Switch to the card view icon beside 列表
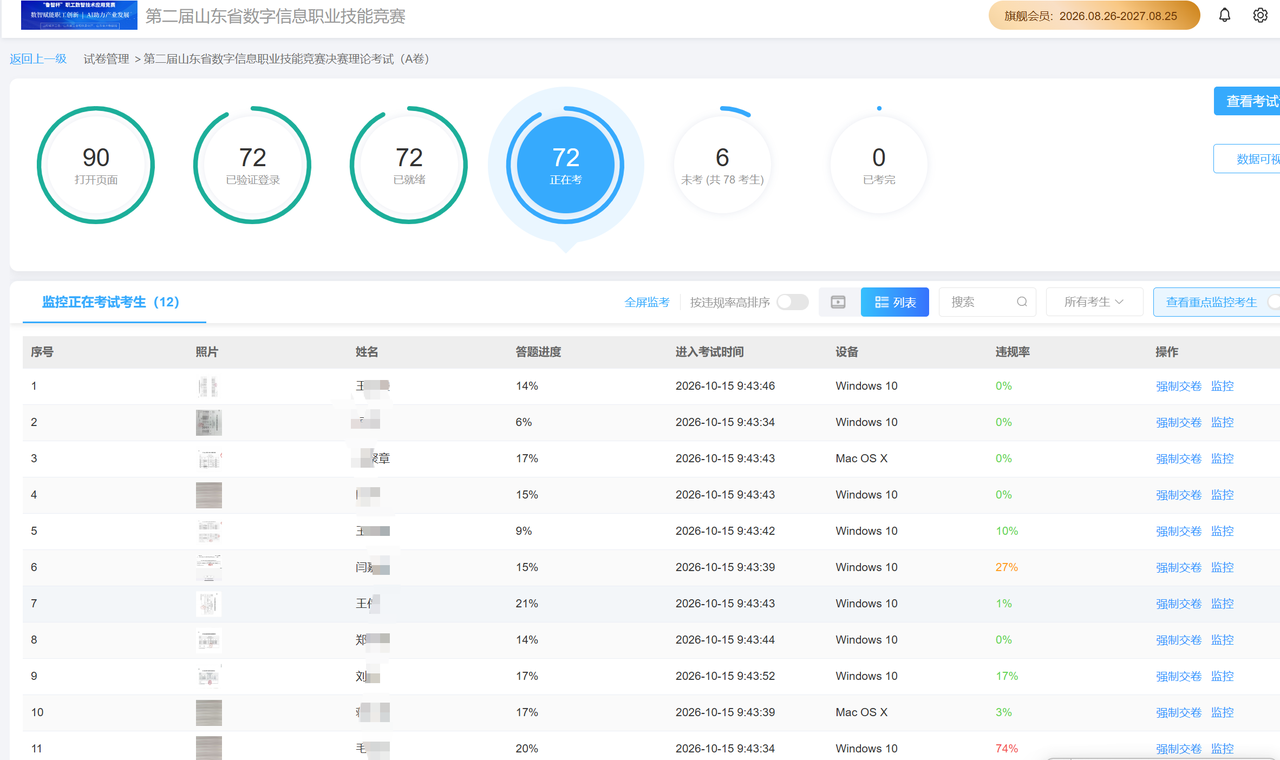The width and height of the screenshot is (1280, 760). 838,302
